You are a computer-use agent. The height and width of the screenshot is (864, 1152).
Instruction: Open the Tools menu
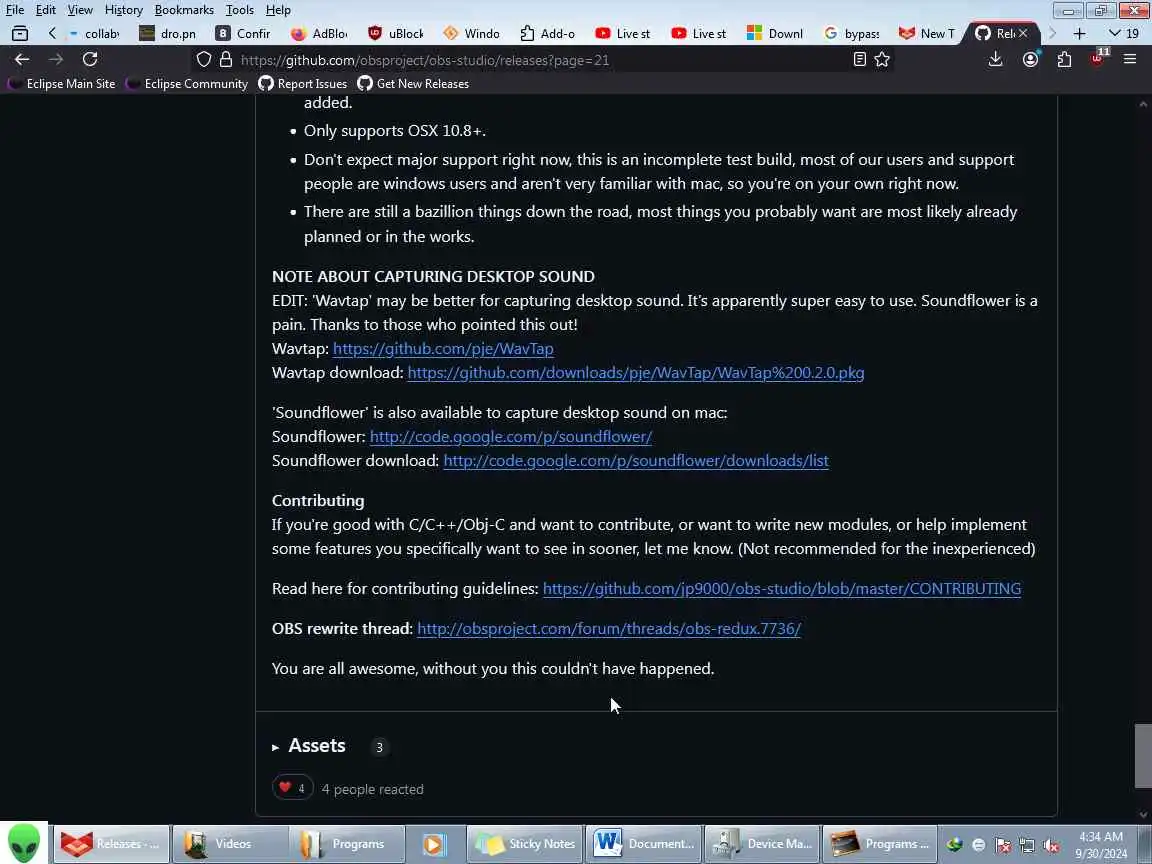click(240, 10)
